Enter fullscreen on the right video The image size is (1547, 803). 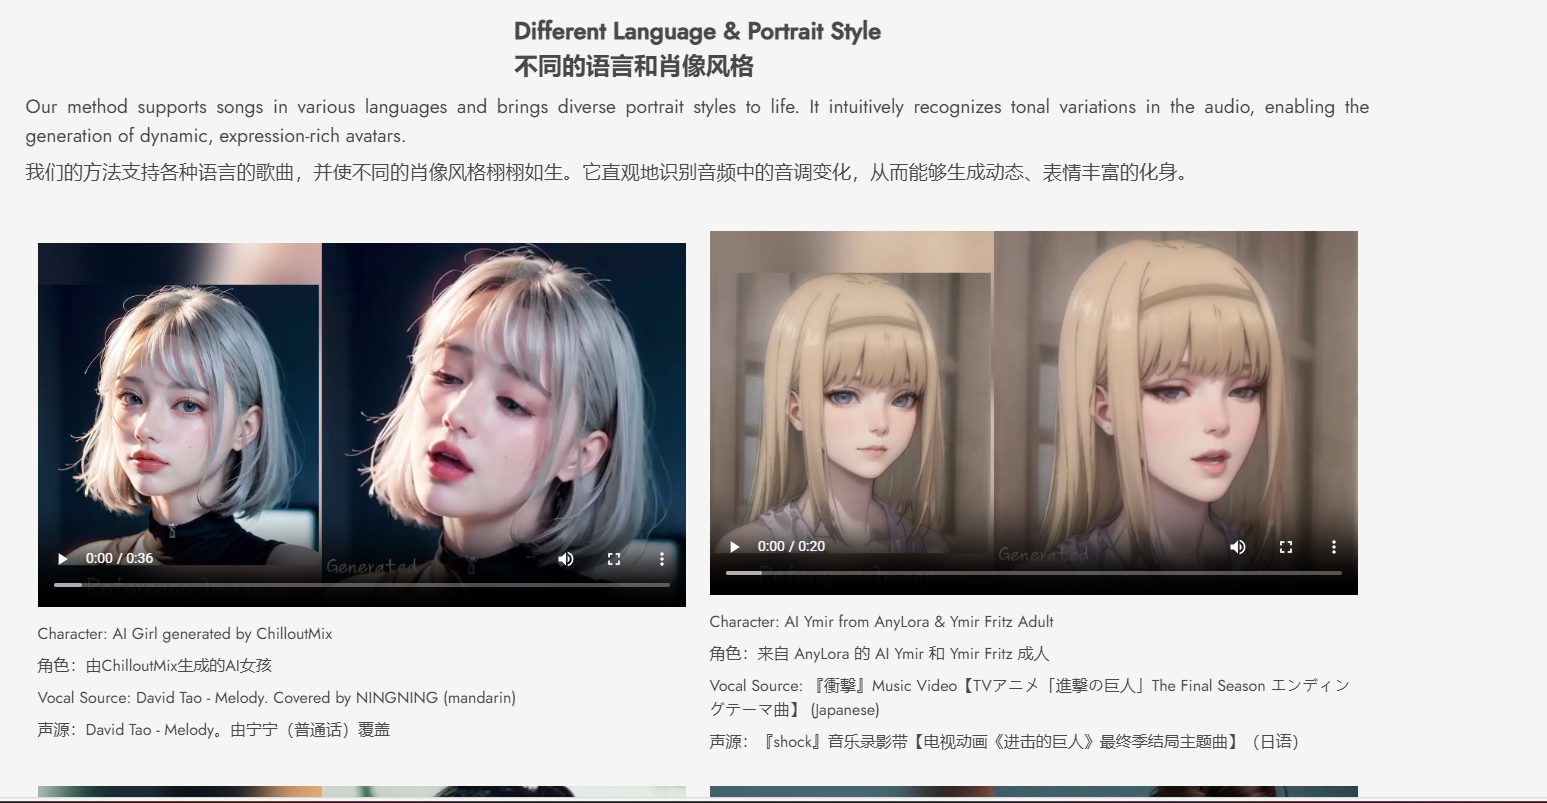click(1286, 547)
